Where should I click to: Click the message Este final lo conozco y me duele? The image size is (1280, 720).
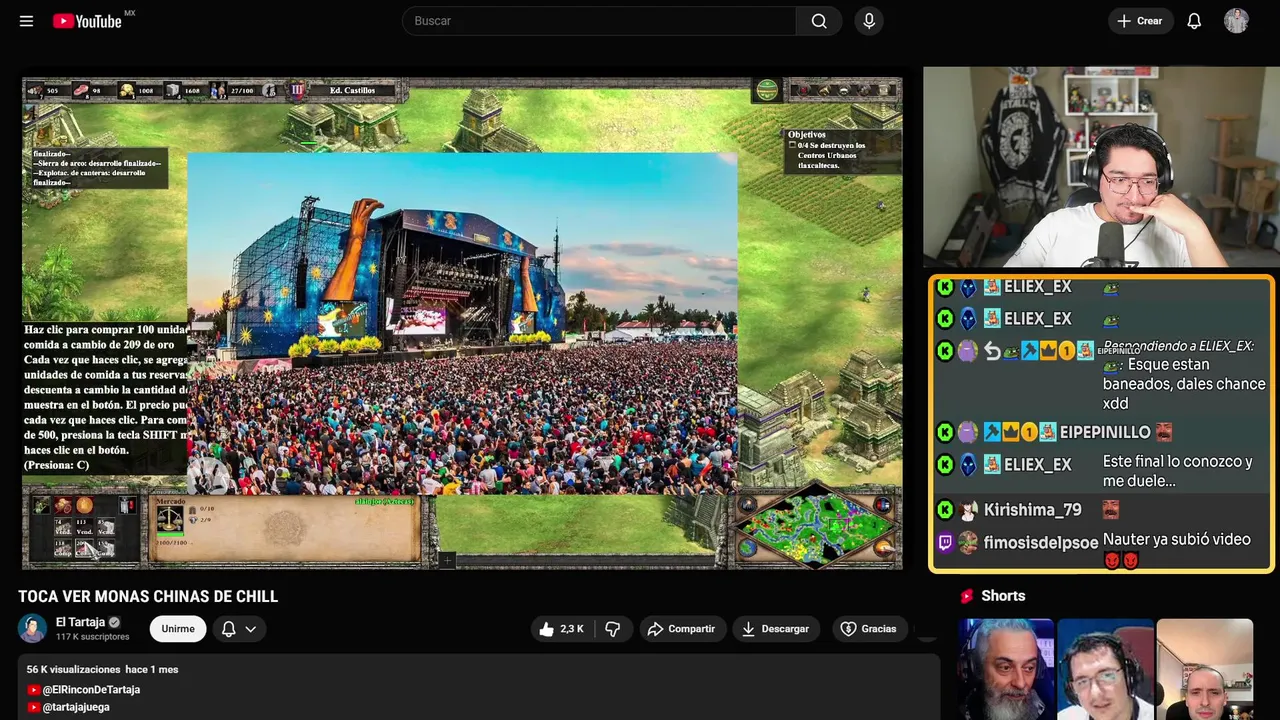click(x=1177, y=471)
